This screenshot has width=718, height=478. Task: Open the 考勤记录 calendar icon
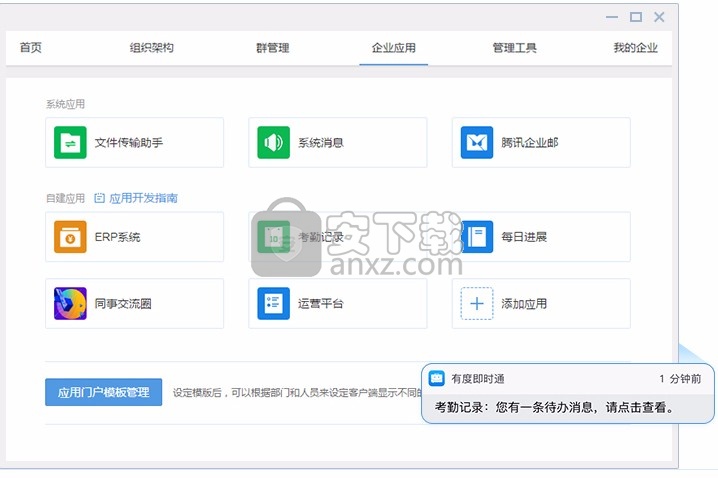click(273, 237)
